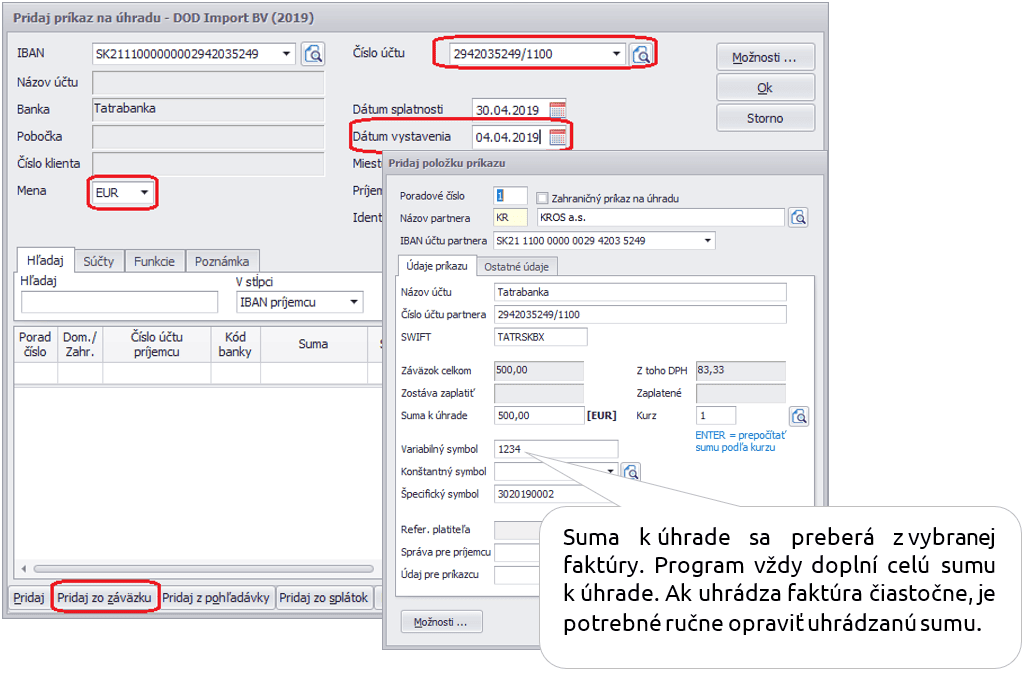Click the Hľadaj search text field

click(119, 302)
